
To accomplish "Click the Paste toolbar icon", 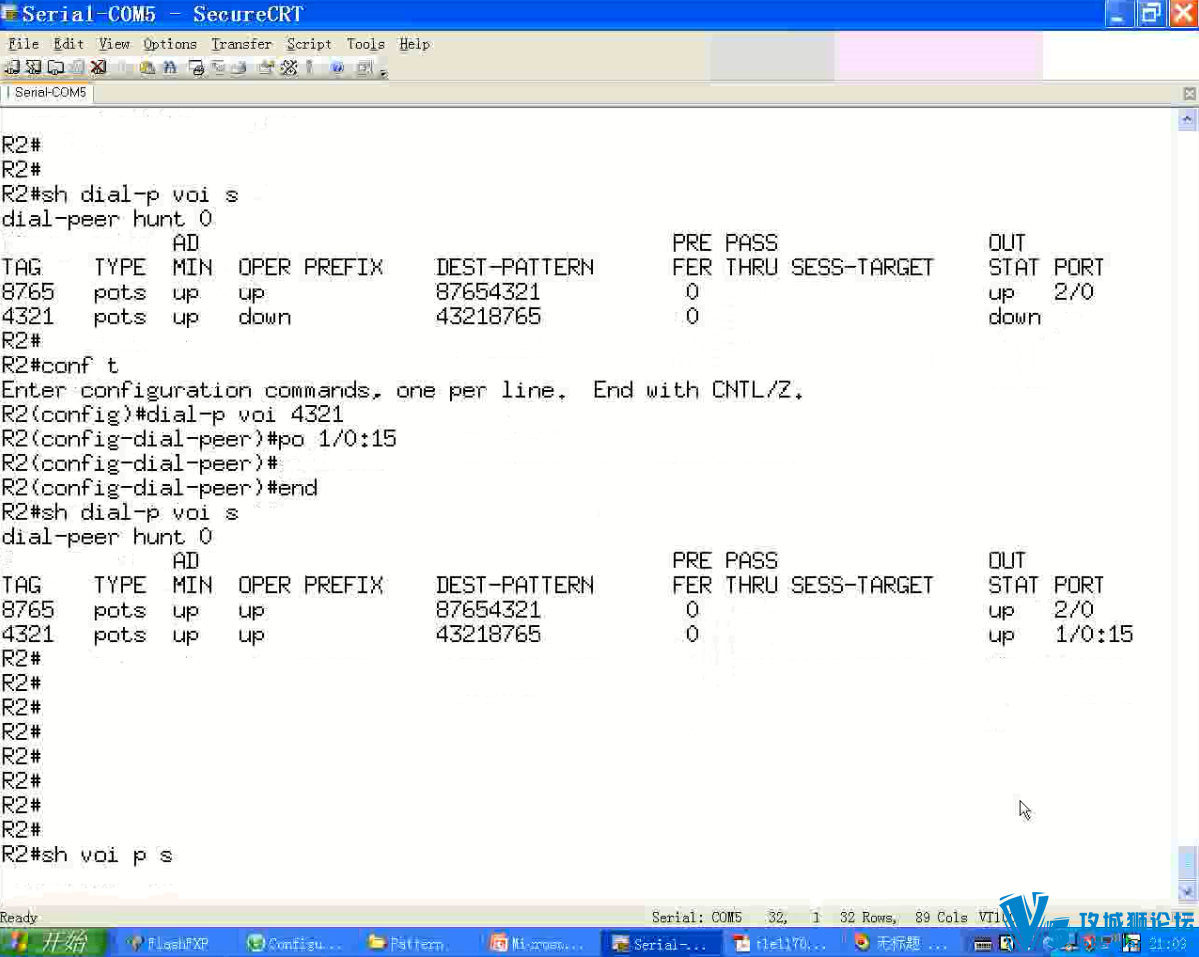I will point(147,67).
